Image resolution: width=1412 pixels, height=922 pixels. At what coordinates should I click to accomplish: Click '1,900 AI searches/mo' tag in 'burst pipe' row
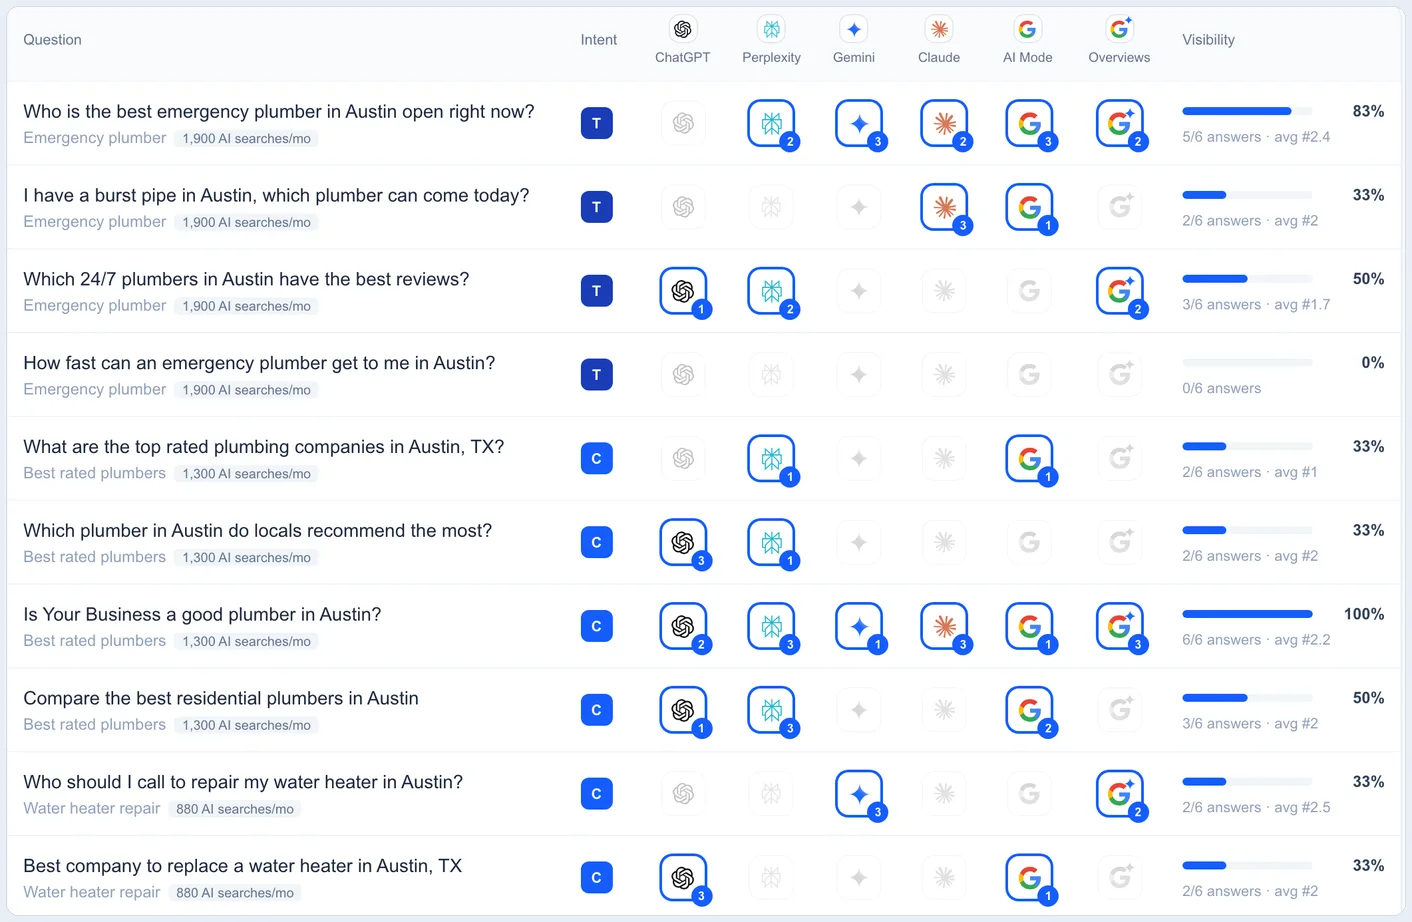[x=246, y=222]
